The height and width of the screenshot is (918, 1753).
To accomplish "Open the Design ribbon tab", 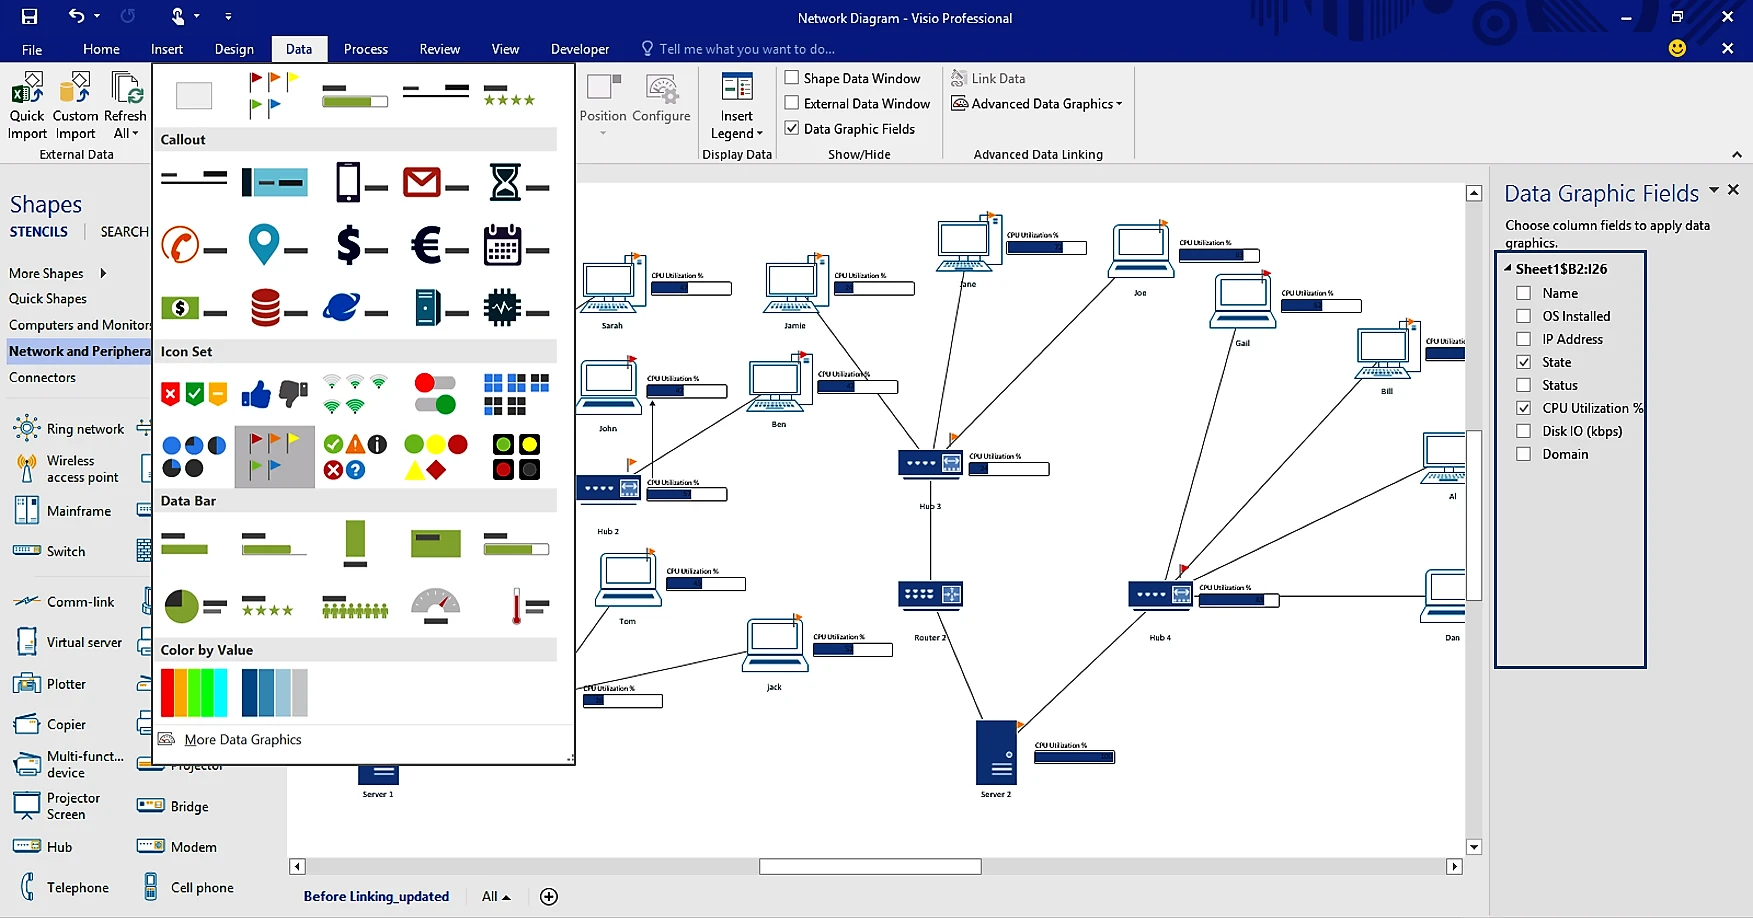I will click(234, 49).
